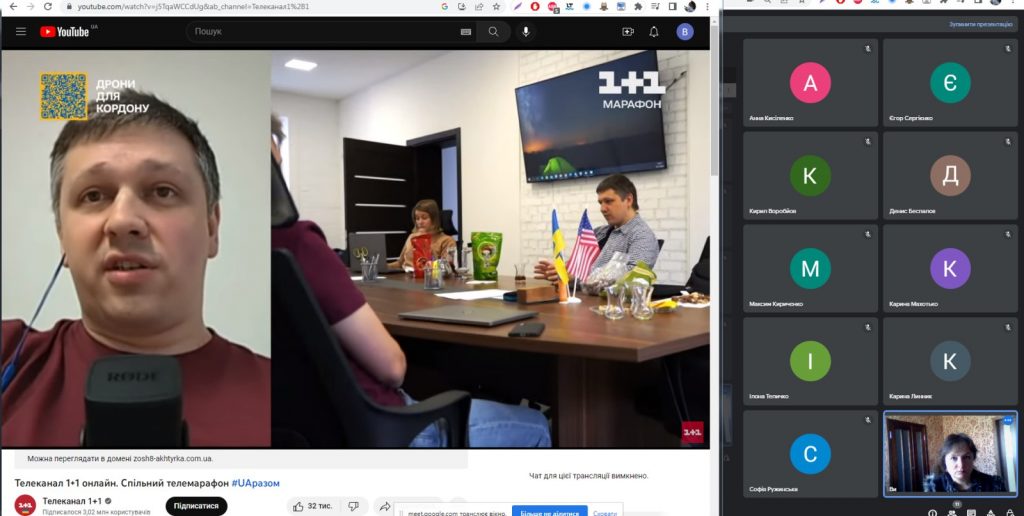Open the #UAразом hashtag link
The width and height of the screenshot is (1024, 516).
[x=256, y=483]
